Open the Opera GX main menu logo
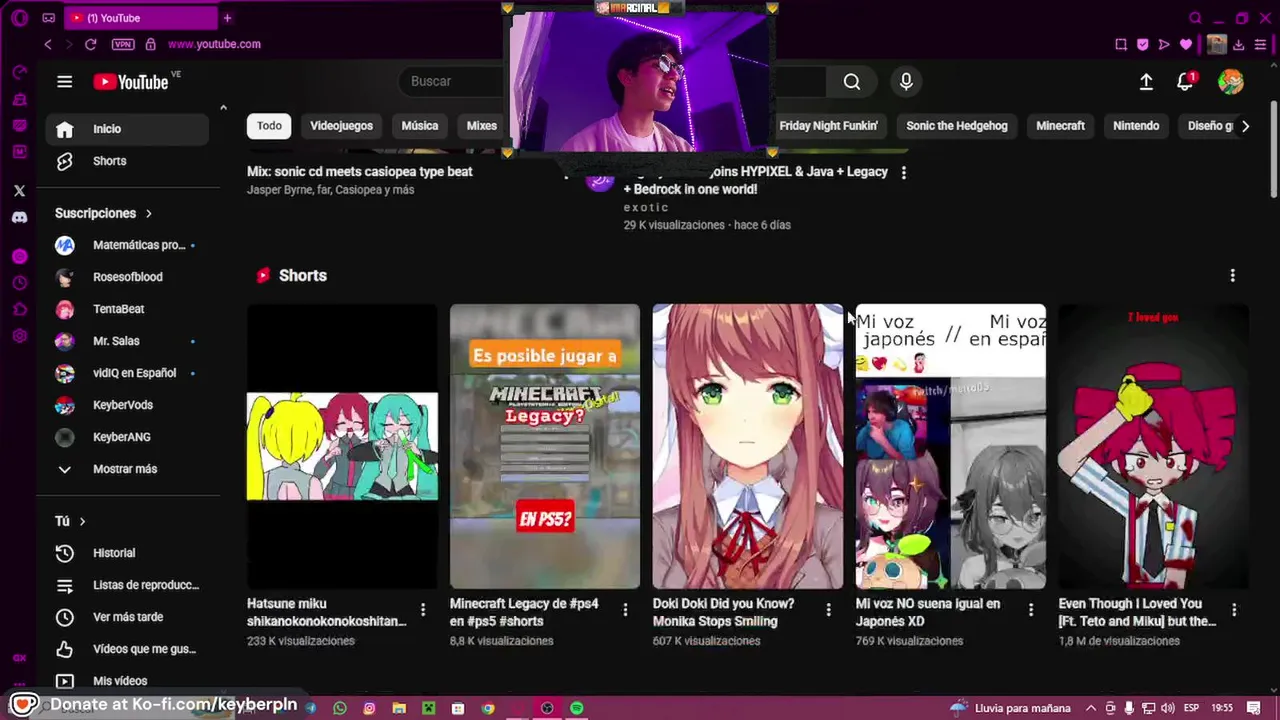This screenshot has width=1280, height=720. (x=19, y=18)
